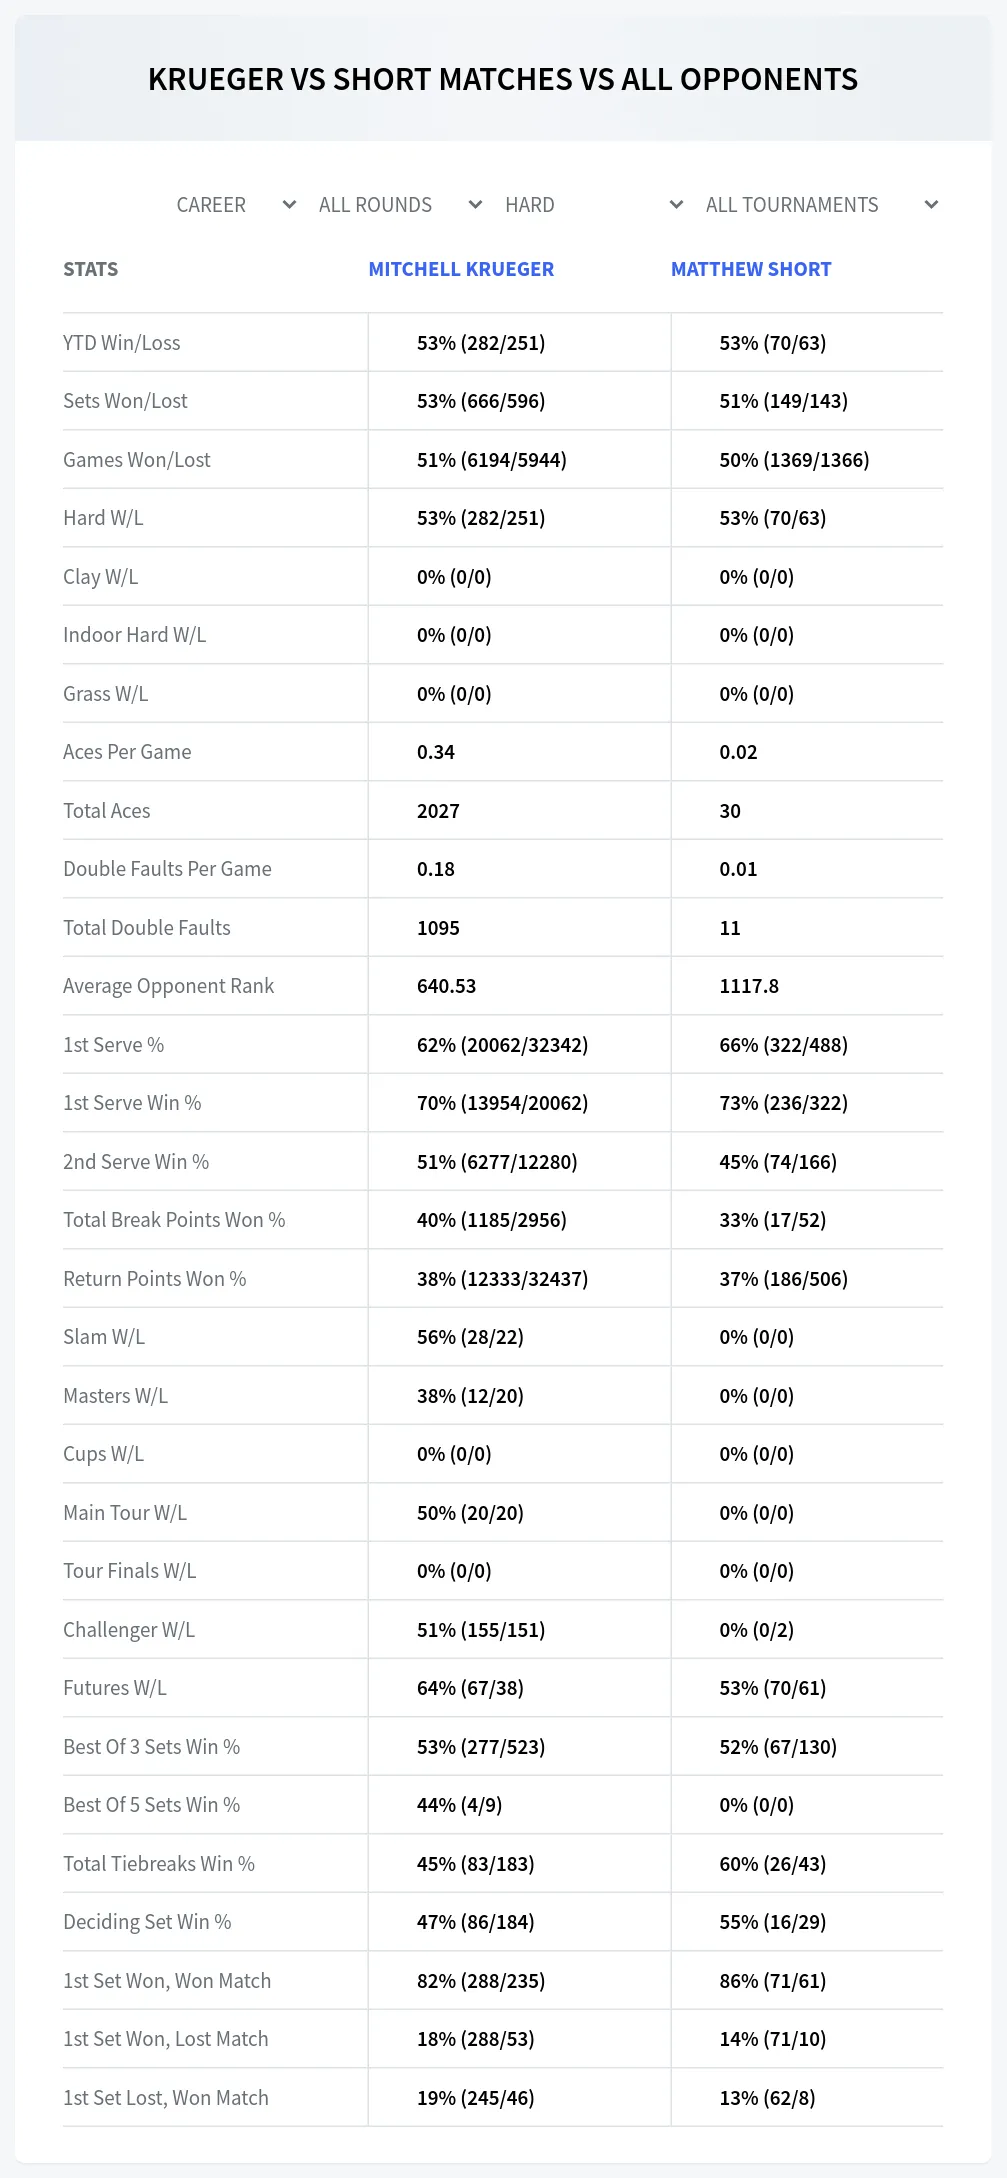This screenshot has height=2178, width=1007.
Task: Select Short's Futures W/L value
Action: (x=772, y=1688)
